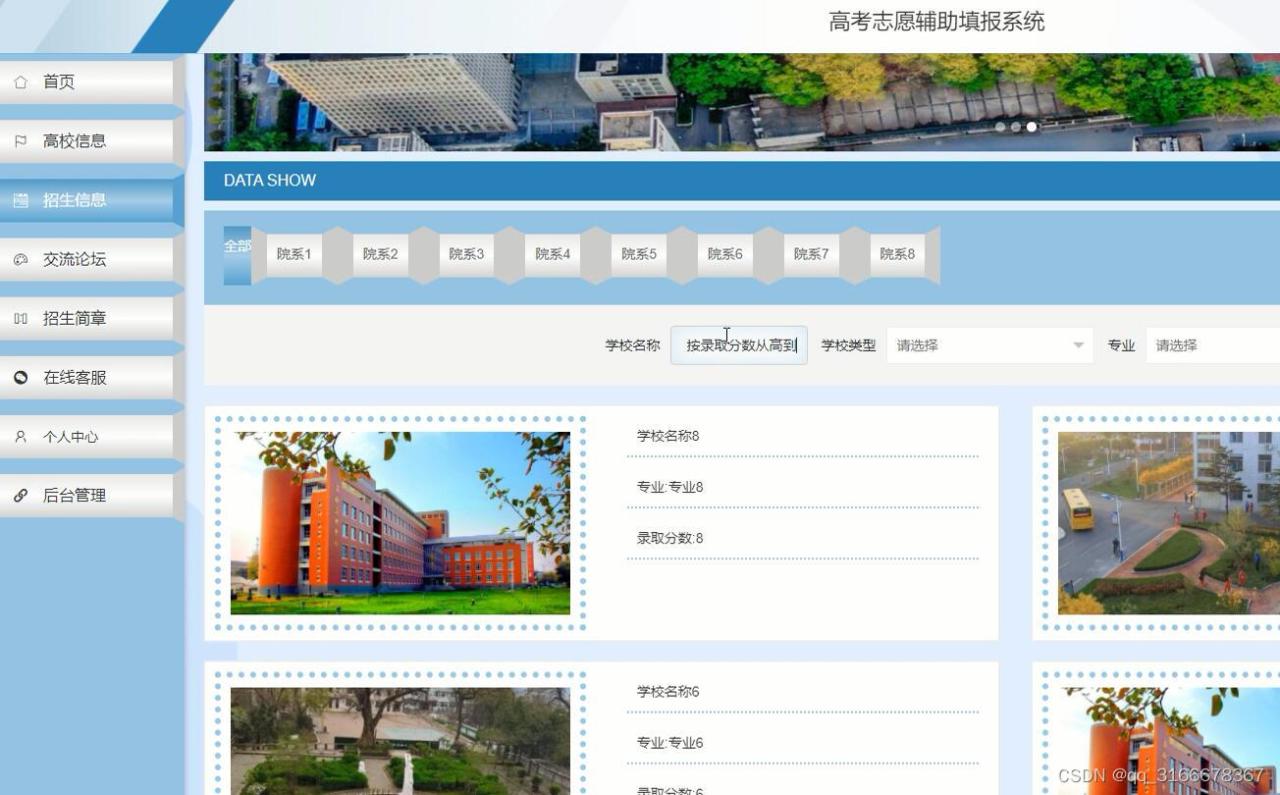Image resolution: width=1280 pixels, height=795 pixels.
Task: Select 招生信息 in the sidebar
Action: coord(87,200)
